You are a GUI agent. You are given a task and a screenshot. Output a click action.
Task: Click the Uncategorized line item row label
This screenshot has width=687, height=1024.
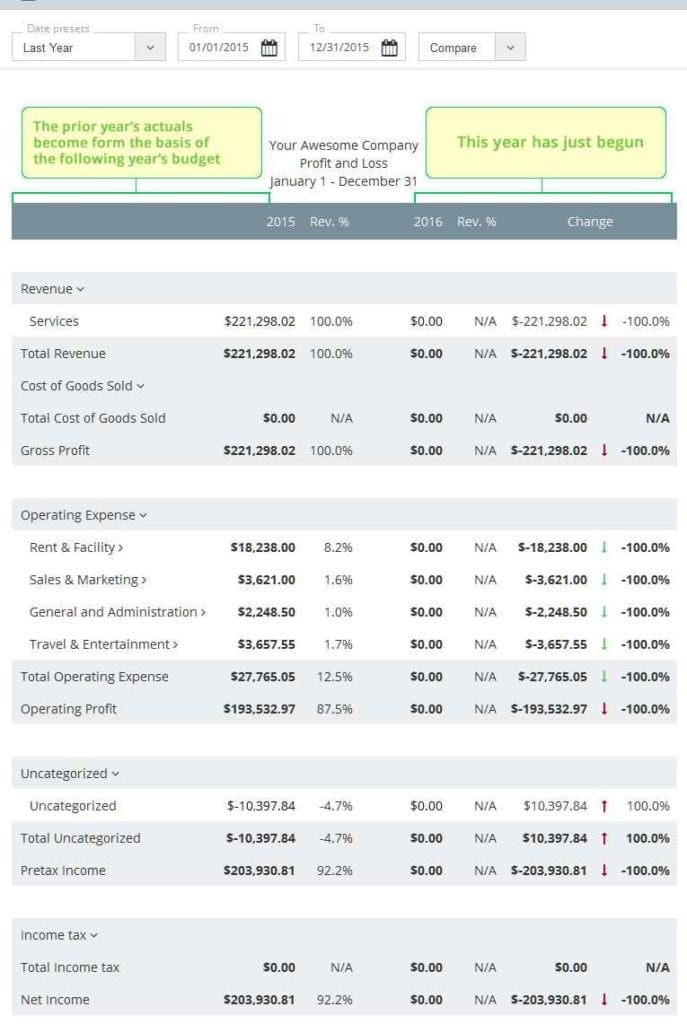pyautogui.click(x=72, y=806)
